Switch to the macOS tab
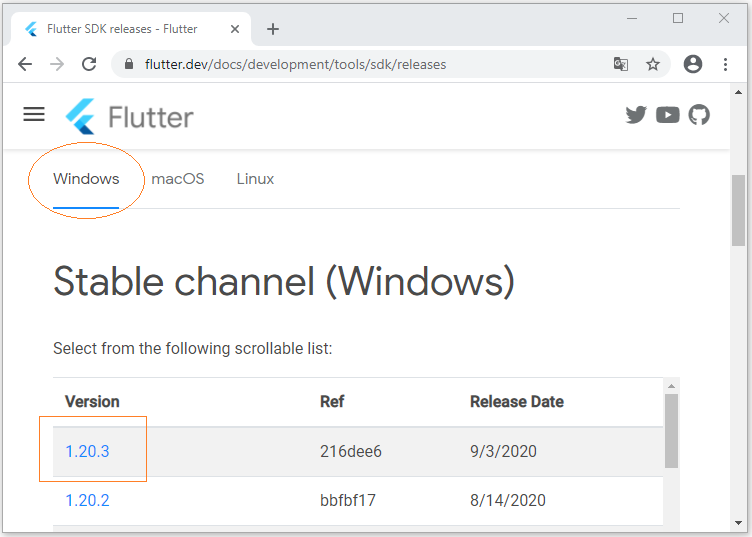This screenshot has height=537, width=752. [177, 179]
